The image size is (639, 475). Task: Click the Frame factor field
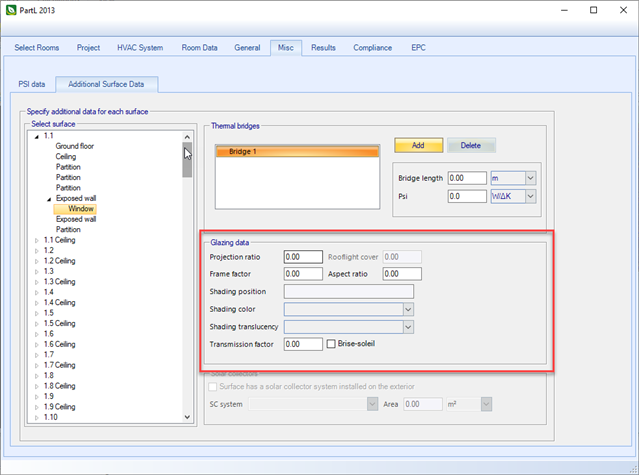303,274
